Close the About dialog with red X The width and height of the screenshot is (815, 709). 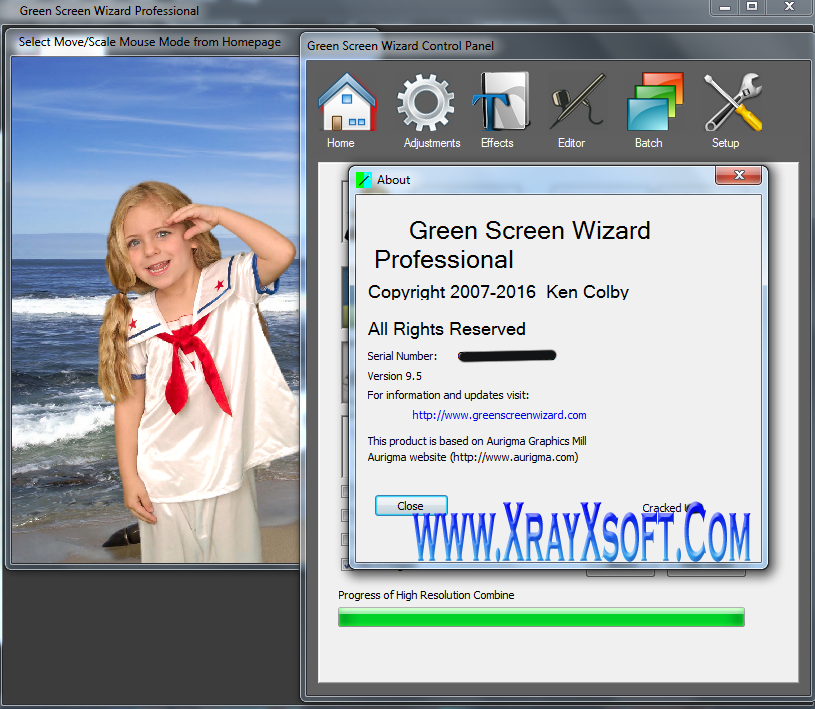pos(738,175)
